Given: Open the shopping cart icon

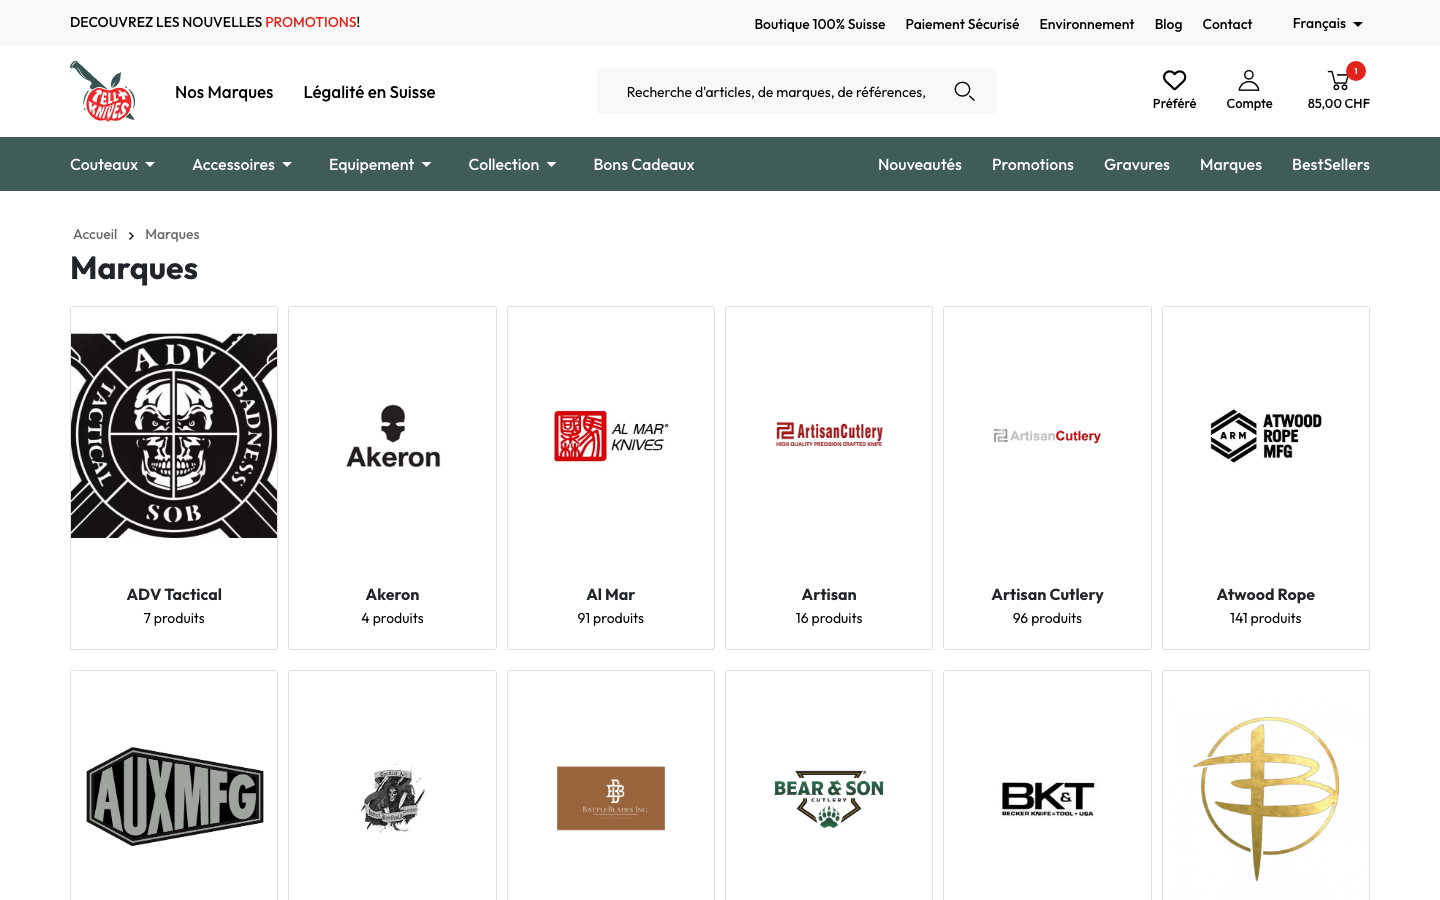Looking at the screenshot, I should [x=1338, y=81].
